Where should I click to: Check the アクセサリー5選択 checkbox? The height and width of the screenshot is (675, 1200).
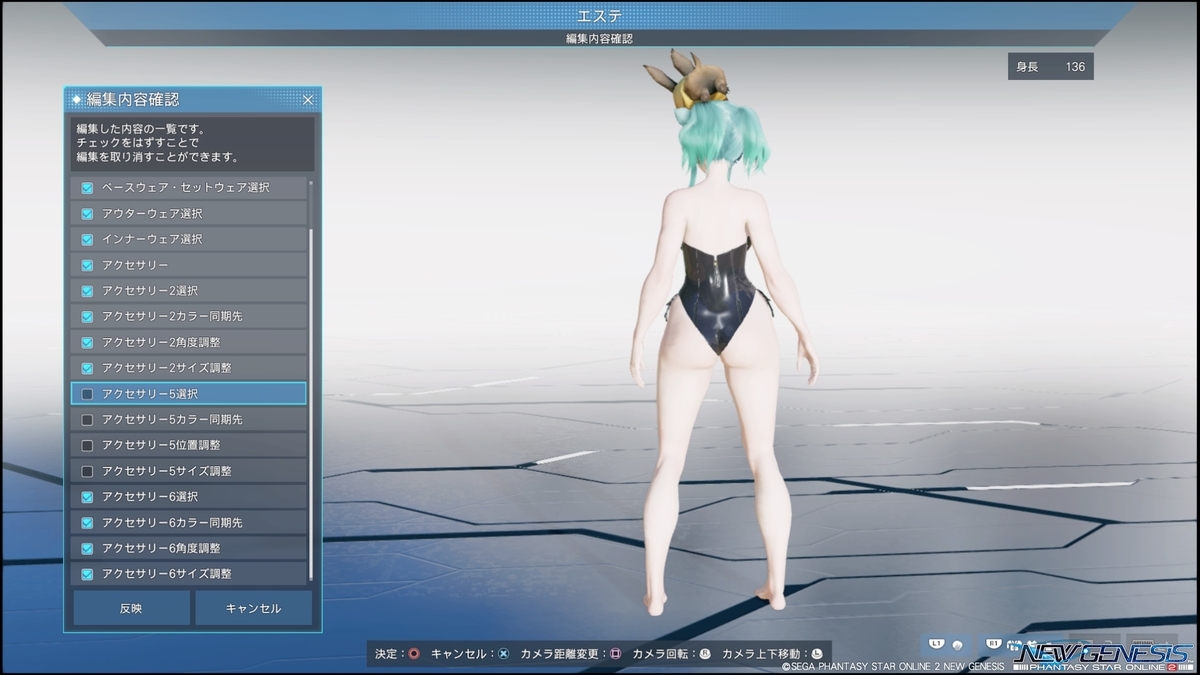(x=87, y=394)
